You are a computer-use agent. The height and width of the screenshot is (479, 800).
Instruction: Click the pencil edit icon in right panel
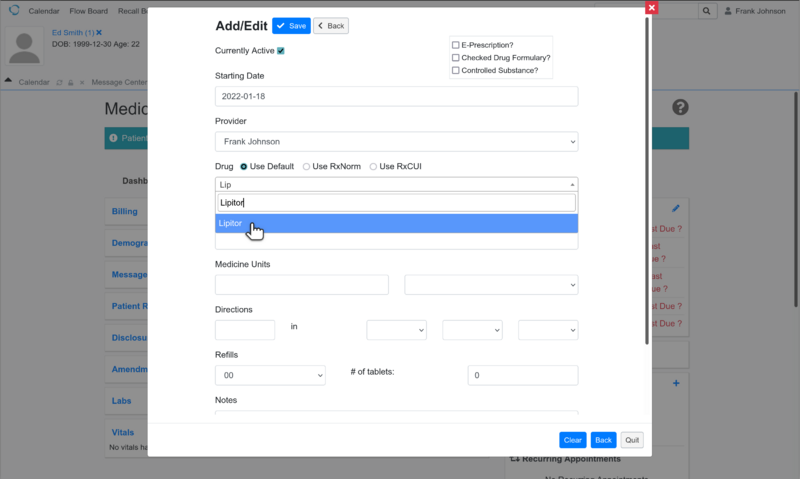676,208
